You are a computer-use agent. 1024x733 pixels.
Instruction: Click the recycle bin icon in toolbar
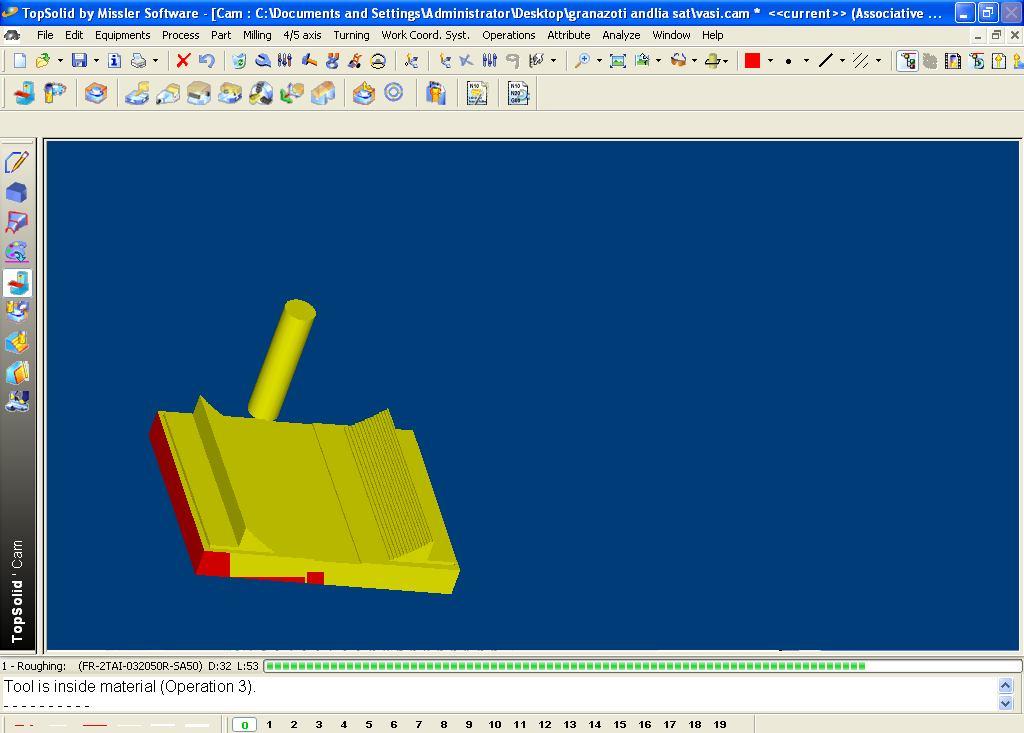tap(239, 61)
